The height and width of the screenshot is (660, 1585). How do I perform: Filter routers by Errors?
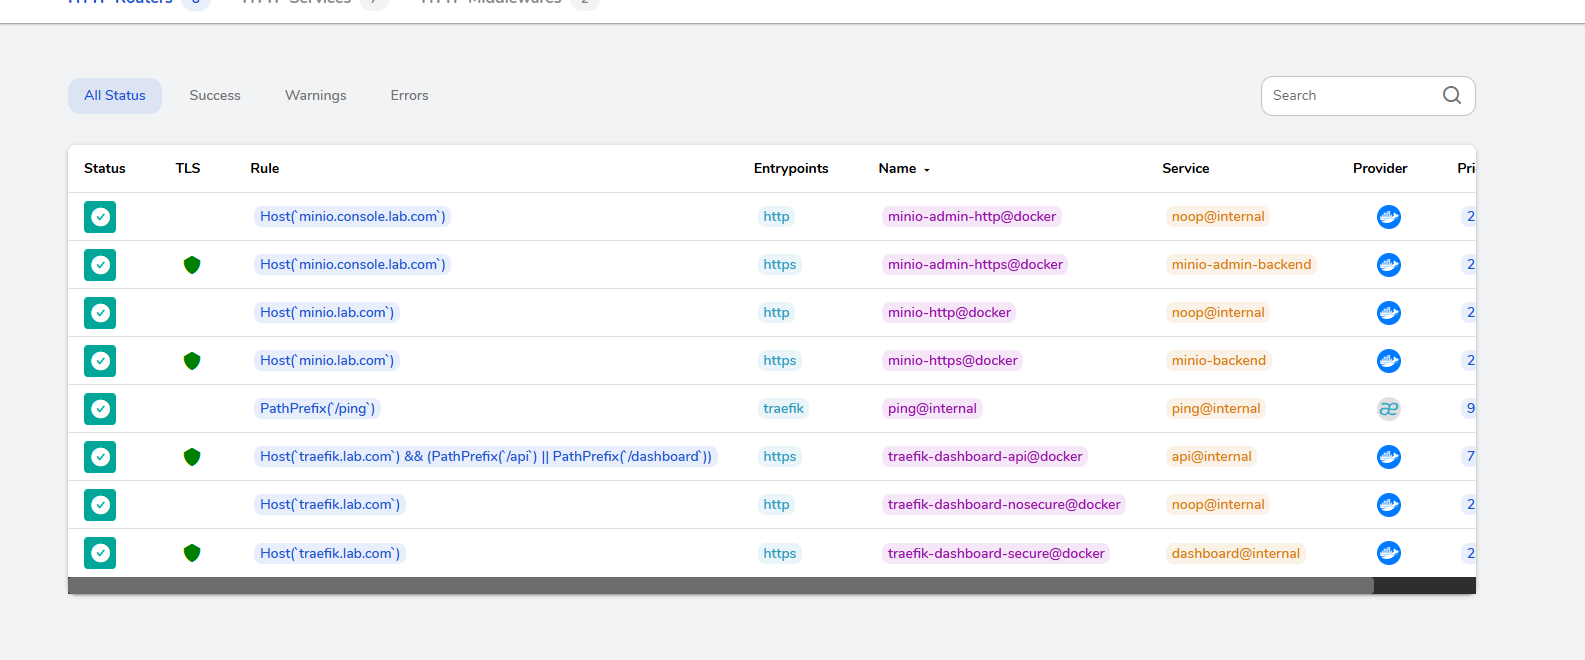409,96
